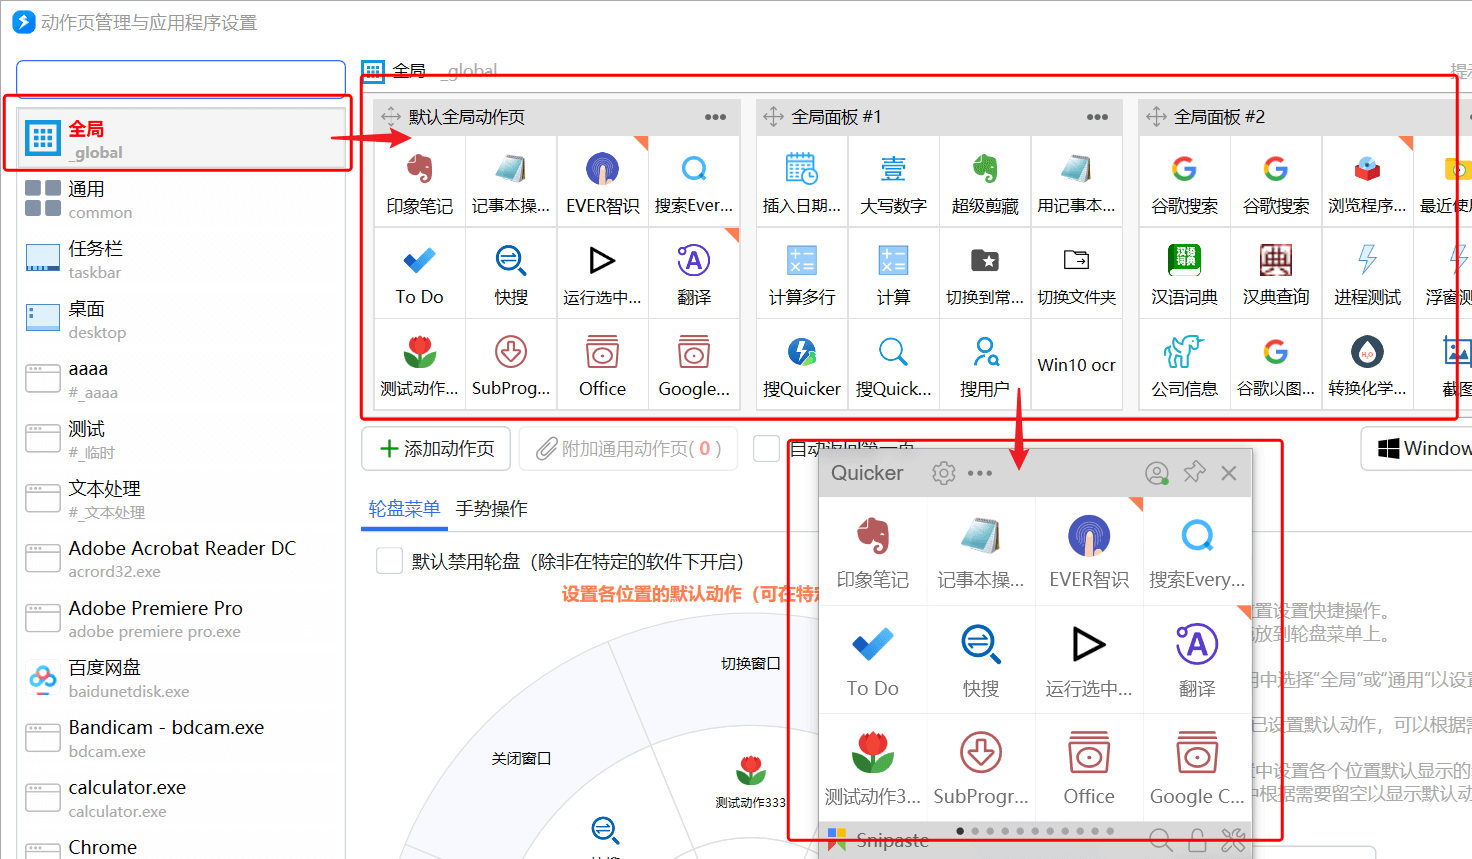Open more menu of 全局面板 #1
This screenshot has height=859, width=1472.
tap(1097, 117)
